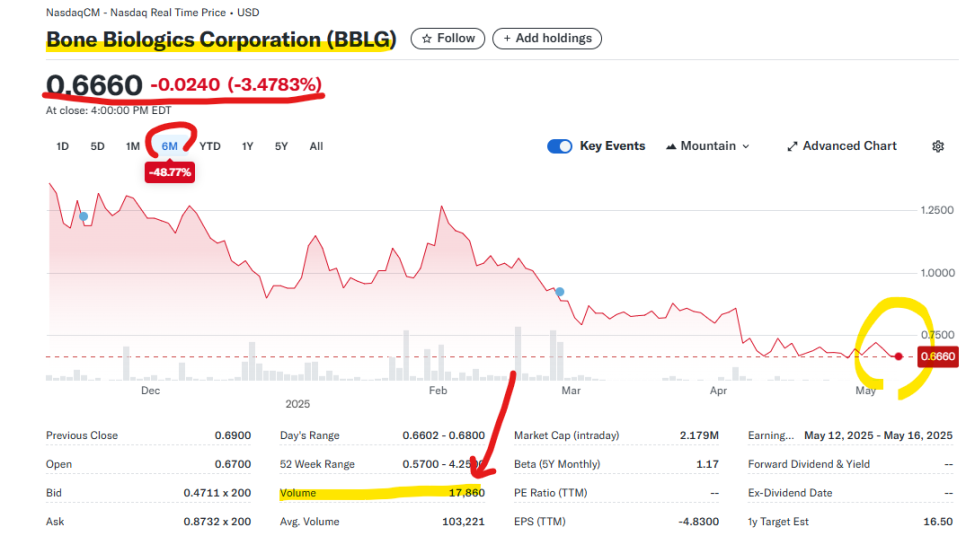Click the EPS (TTM) value -4.8300
Screen dimensions: 966x536
click(699, 522)
